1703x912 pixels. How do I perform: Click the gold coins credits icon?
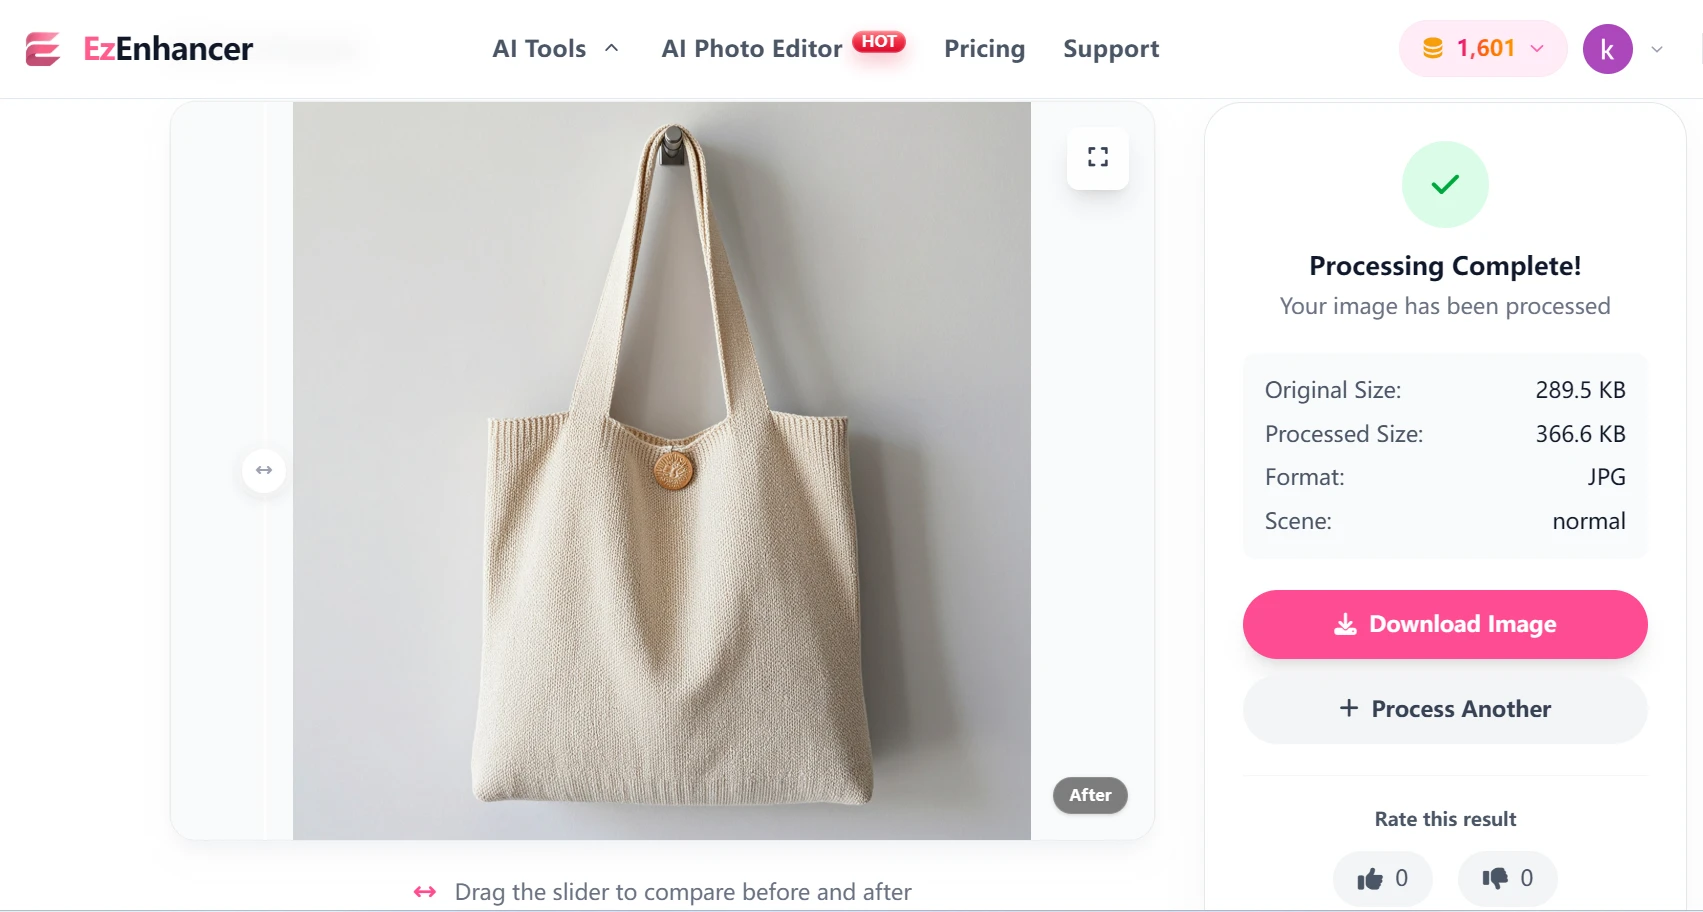[1433, 48]
